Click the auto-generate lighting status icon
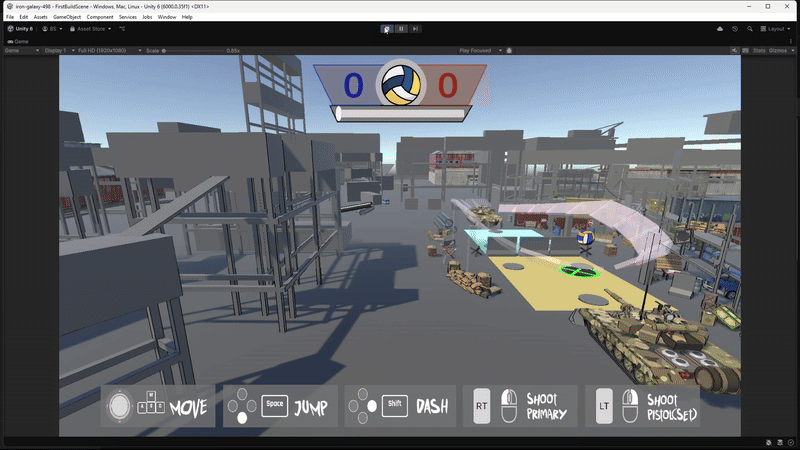 [x=769, y=442]
